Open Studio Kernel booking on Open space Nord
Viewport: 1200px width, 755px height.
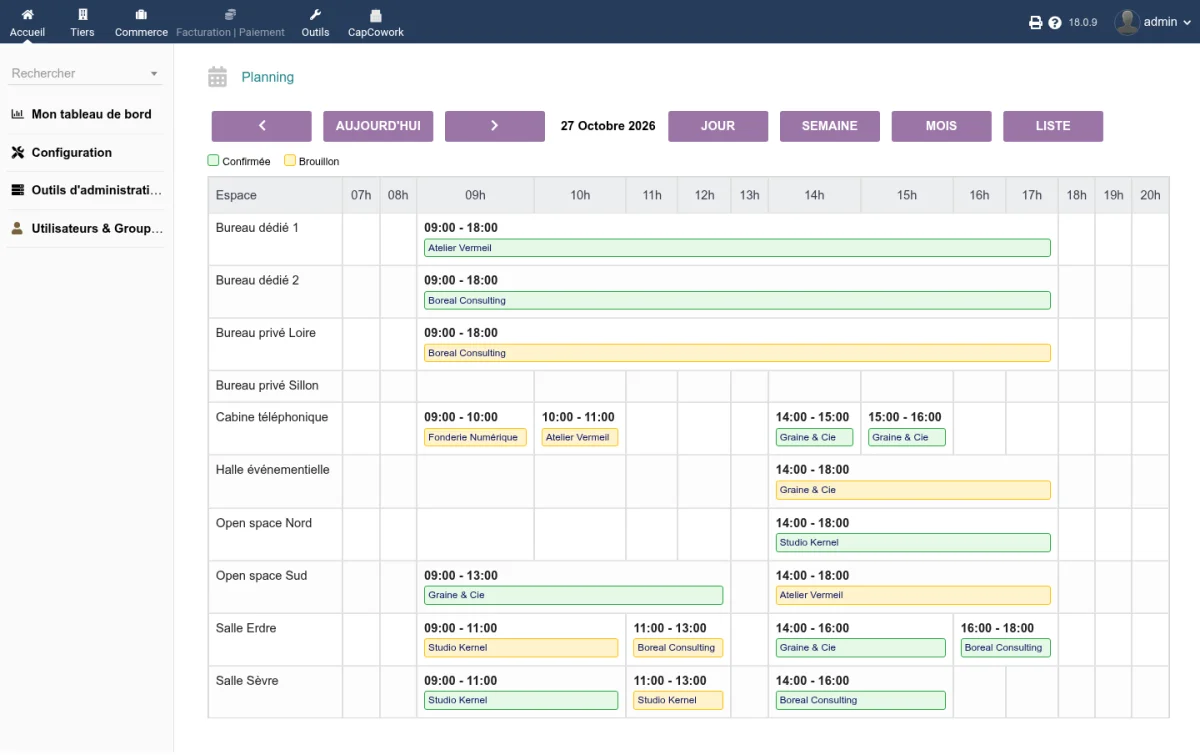tap(913, 542)
